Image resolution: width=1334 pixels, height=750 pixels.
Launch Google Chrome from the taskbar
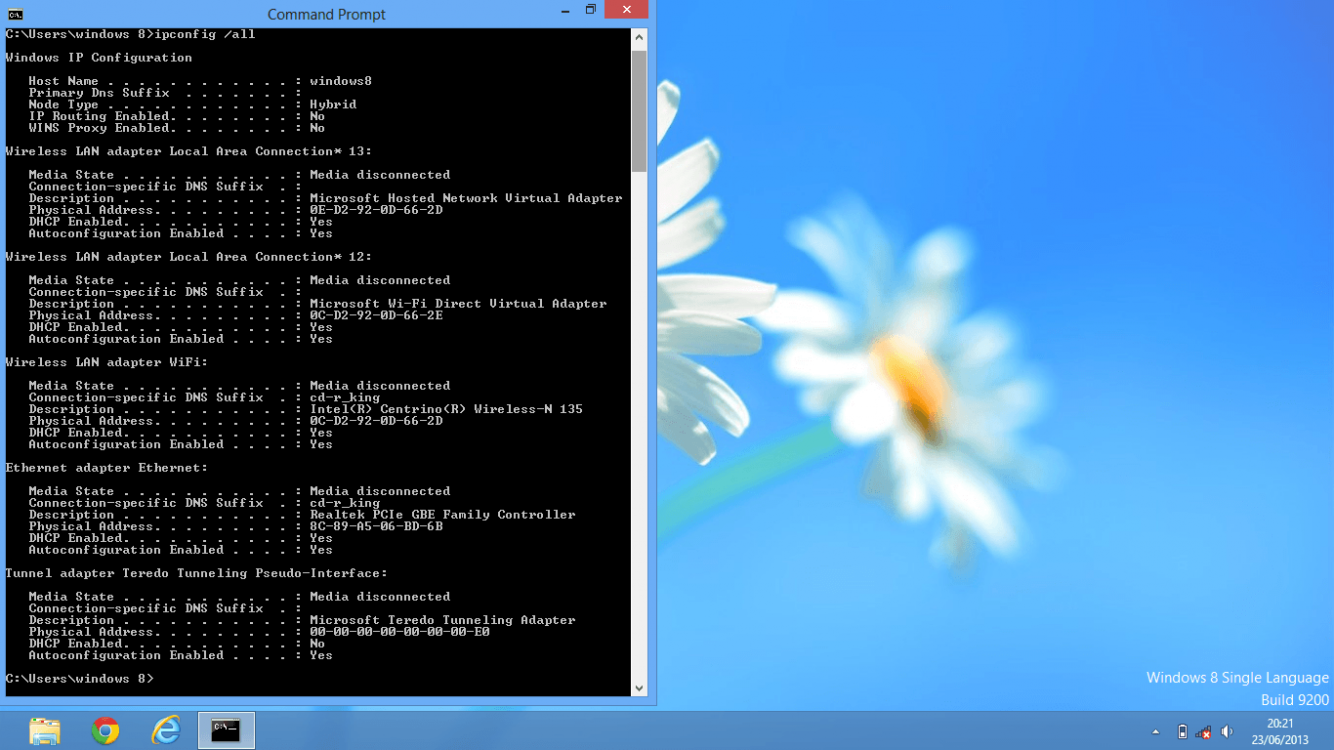click(105, 731)
